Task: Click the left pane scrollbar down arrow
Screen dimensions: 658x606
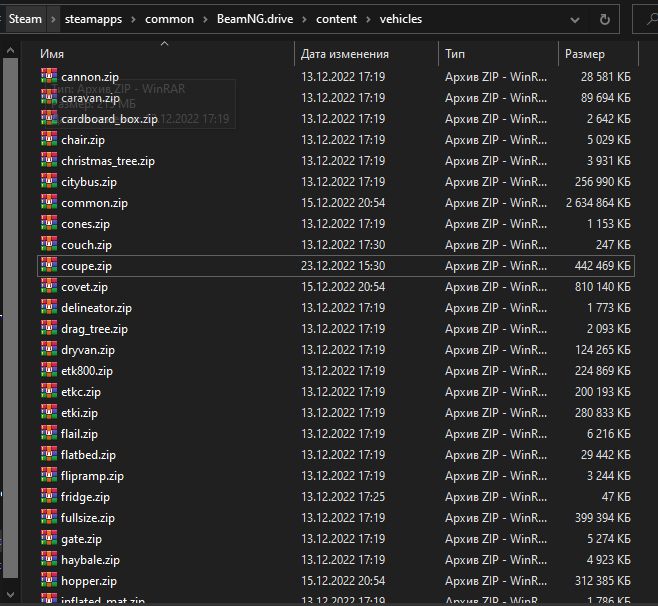Action: [10, 594]
